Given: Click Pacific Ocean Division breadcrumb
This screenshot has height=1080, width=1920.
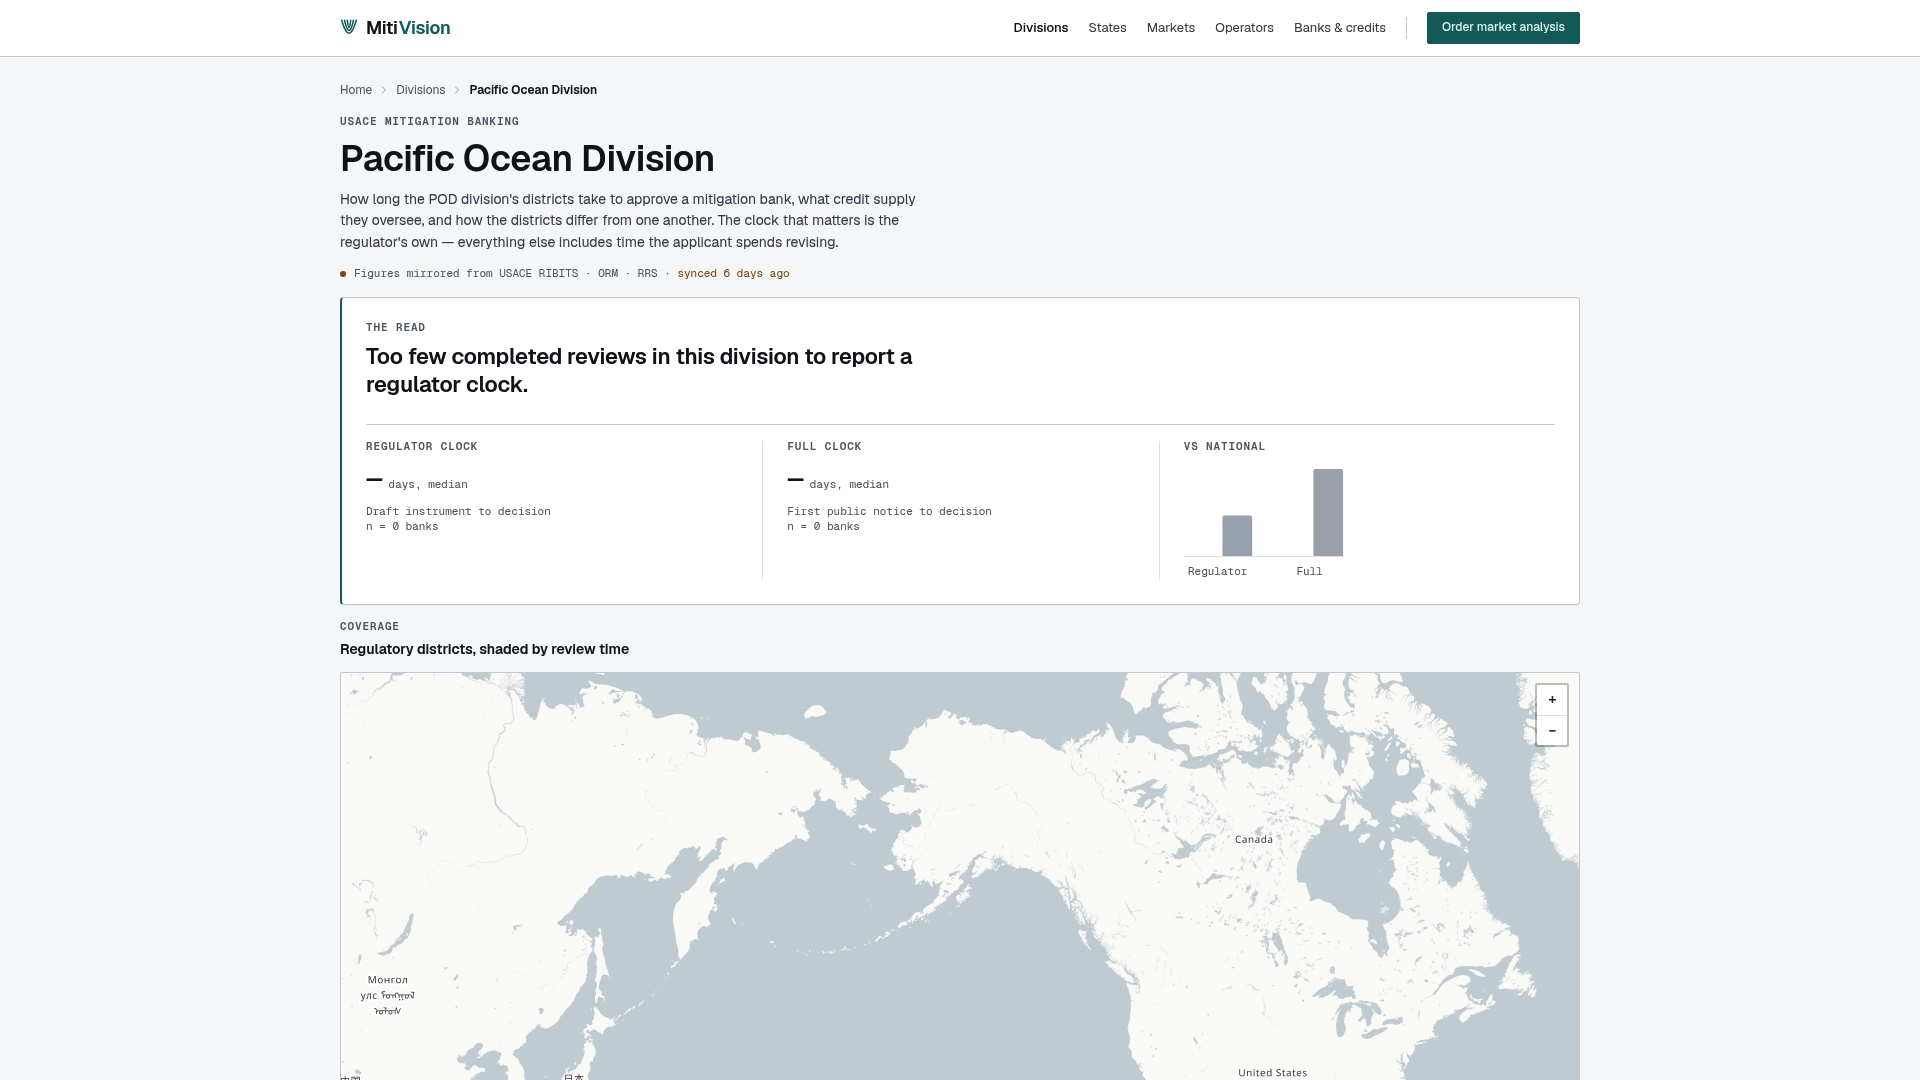Looking at the screenshot, I should click(x=533, y=90).
